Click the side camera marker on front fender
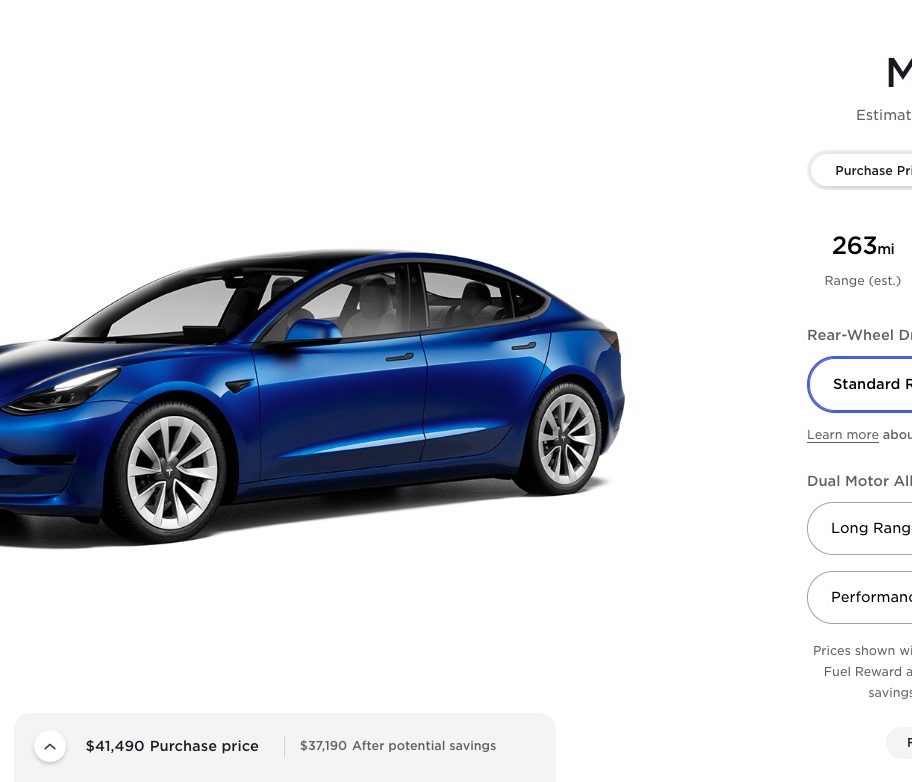 238,386
